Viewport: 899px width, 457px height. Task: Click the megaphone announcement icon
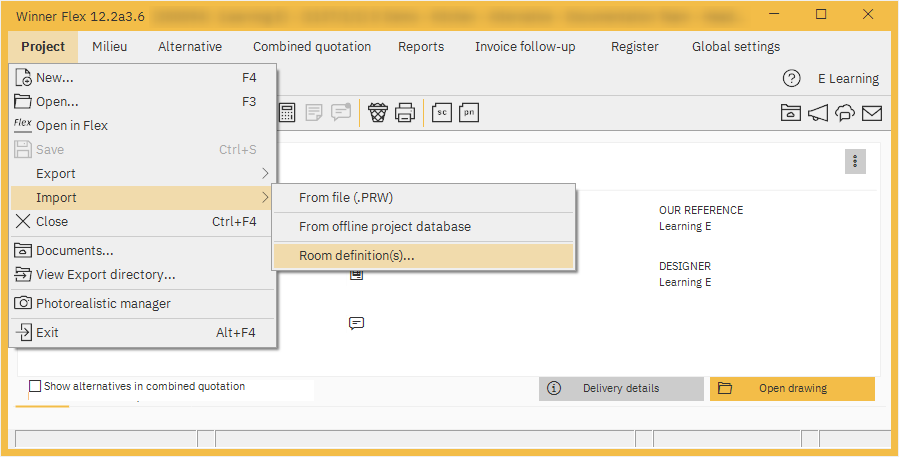coord(818,113)
